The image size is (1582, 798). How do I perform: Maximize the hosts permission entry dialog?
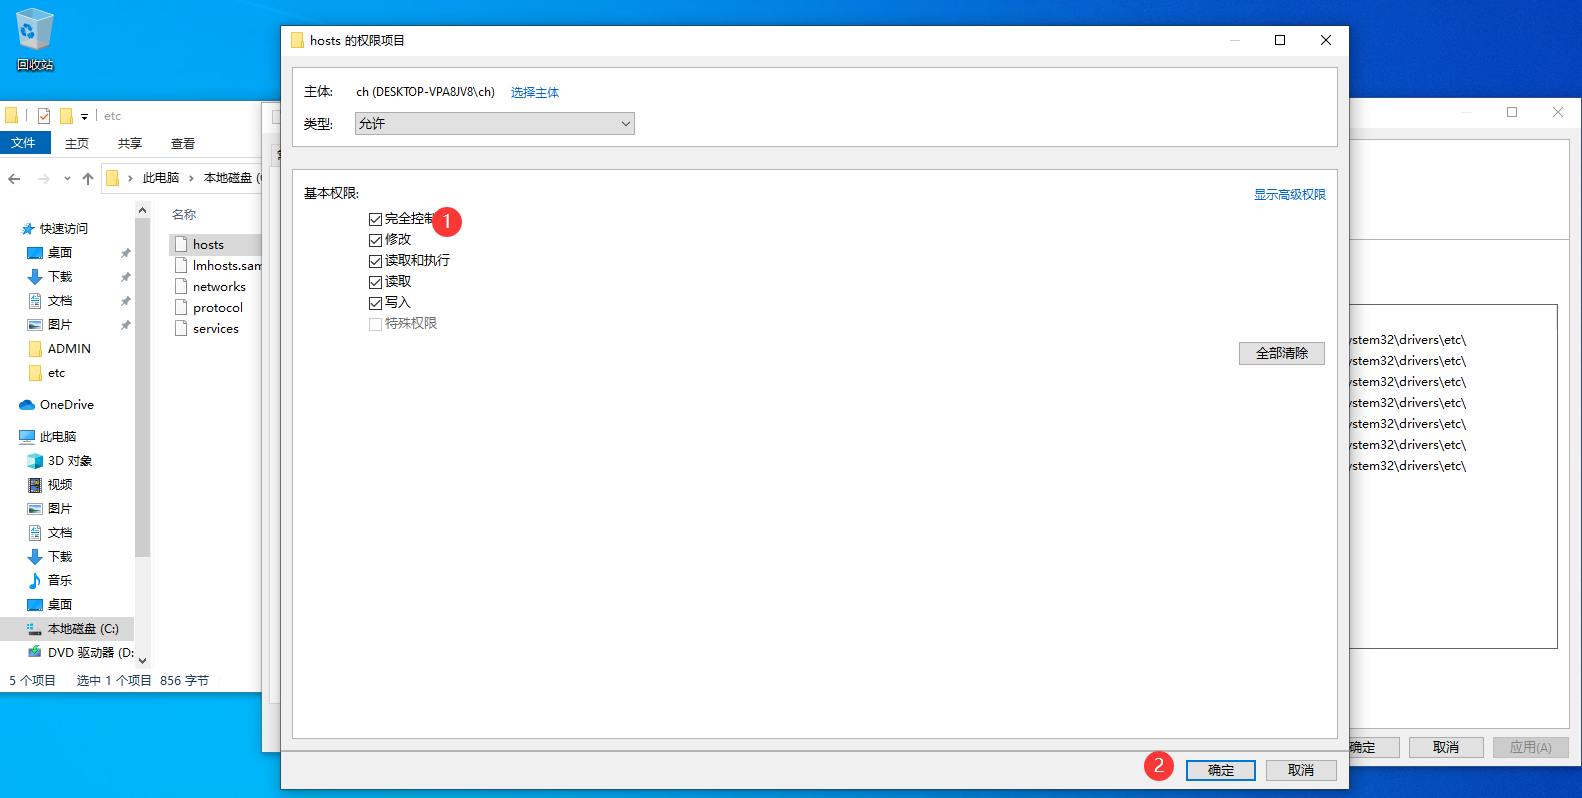click(1280, 40)
